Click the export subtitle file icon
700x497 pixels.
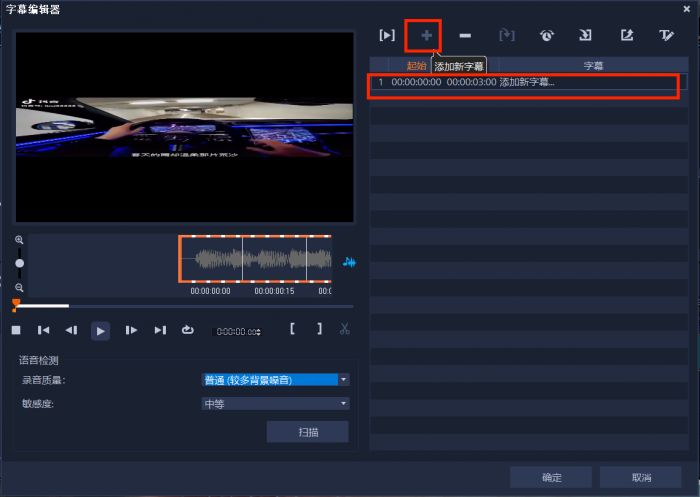627,35
